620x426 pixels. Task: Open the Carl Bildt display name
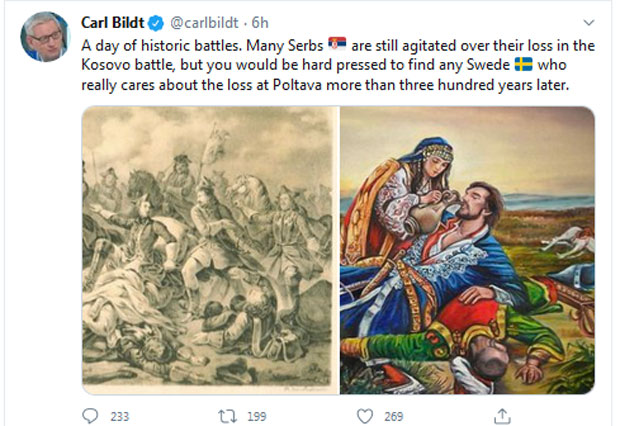[x=113, y=22]
